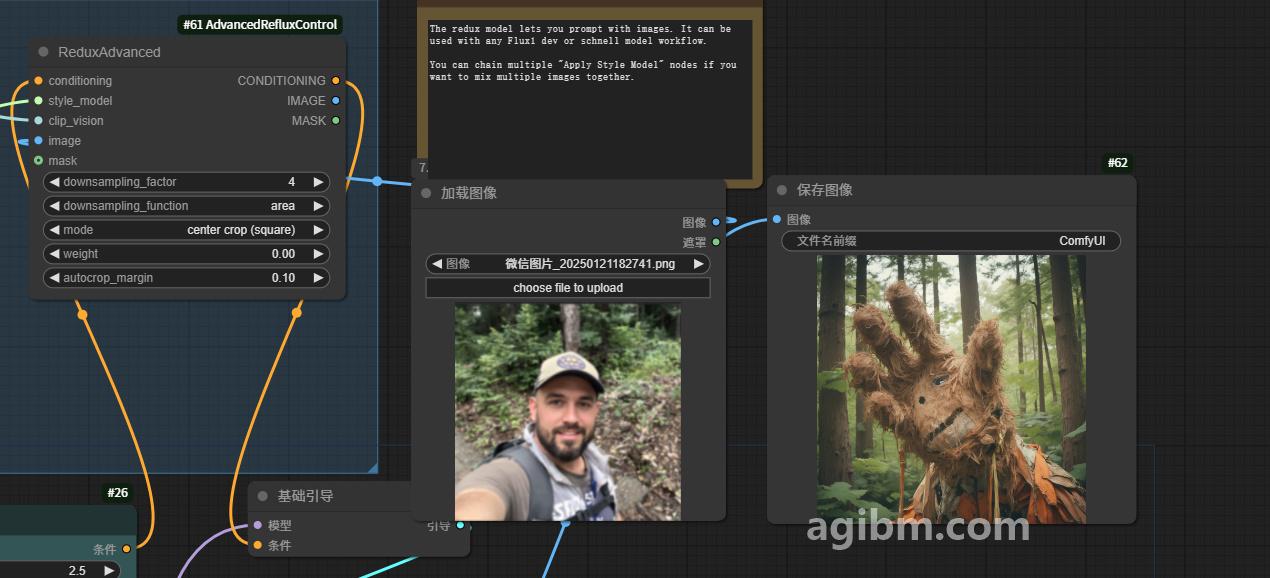Viewport: 1270px width, 578px height.
Task: Click the 2.5 value field
Action: [x=77, y=570]
